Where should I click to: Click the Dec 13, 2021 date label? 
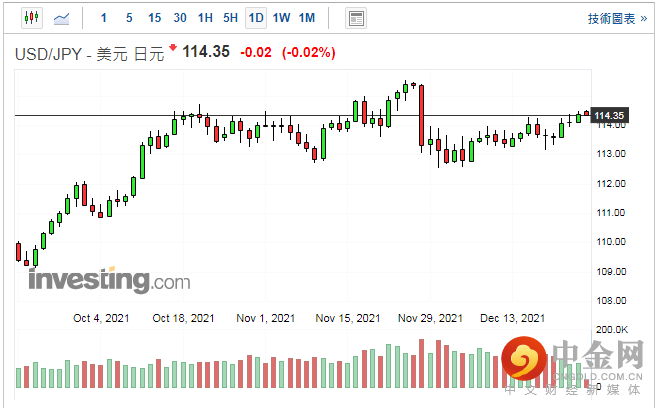512,318
